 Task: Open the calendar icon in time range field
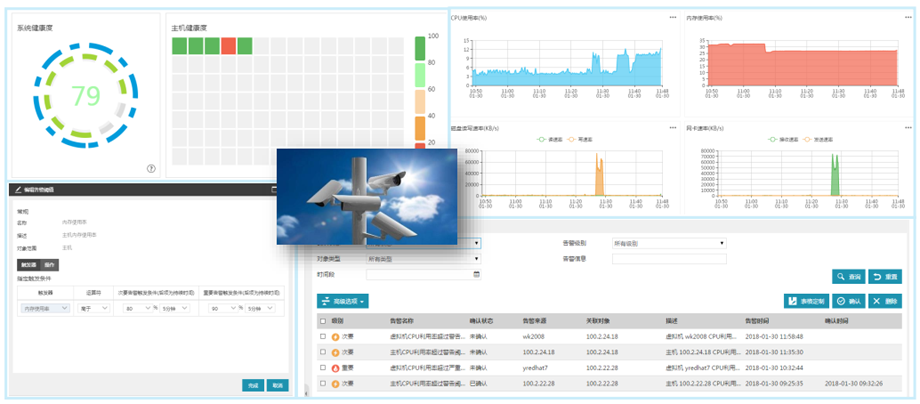pyautogui.click(x=476, y=273)
